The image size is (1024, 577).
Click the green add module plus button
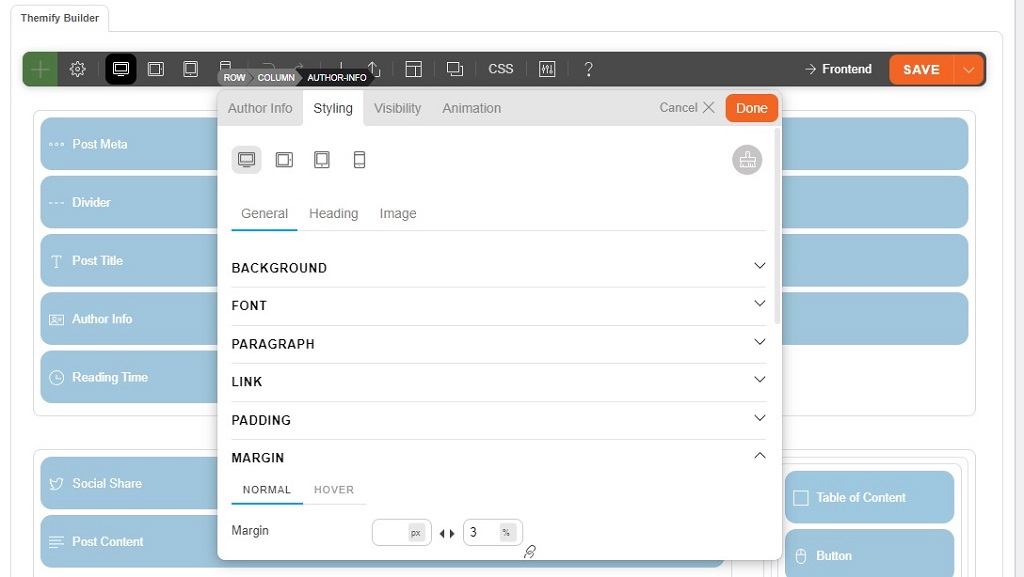(x=40, y=69)
